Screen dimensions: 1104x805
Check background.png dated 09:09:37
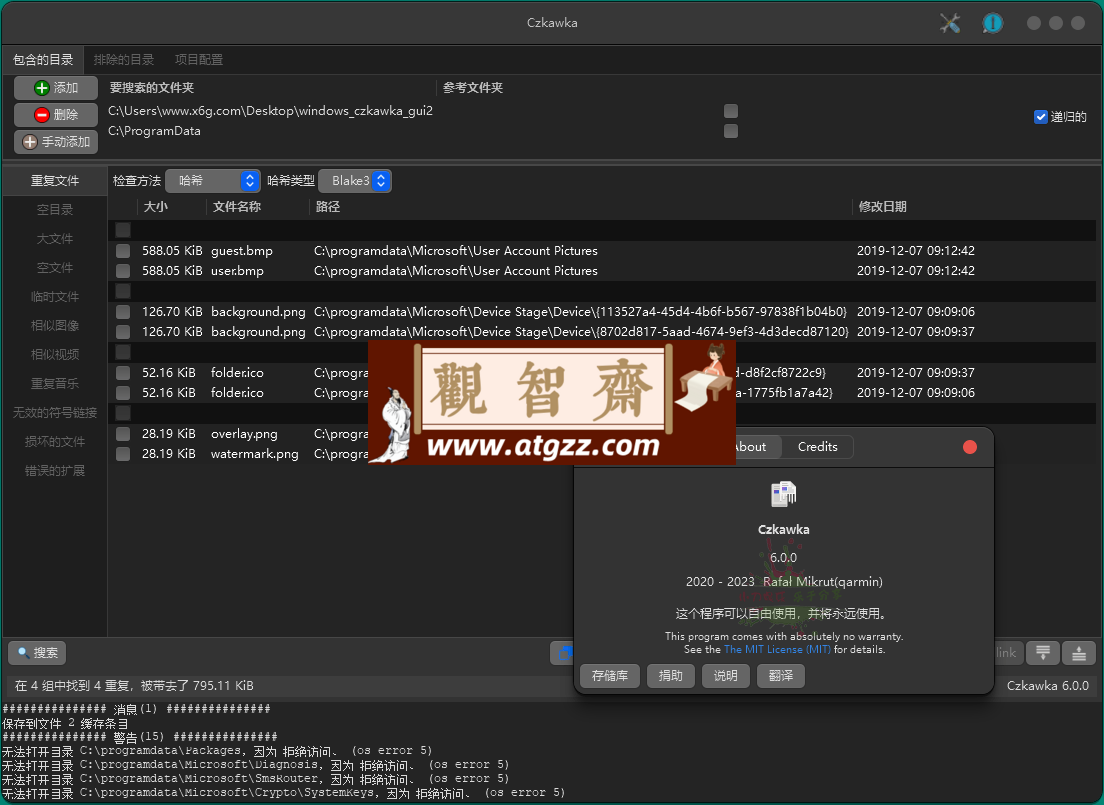(123, 332)
